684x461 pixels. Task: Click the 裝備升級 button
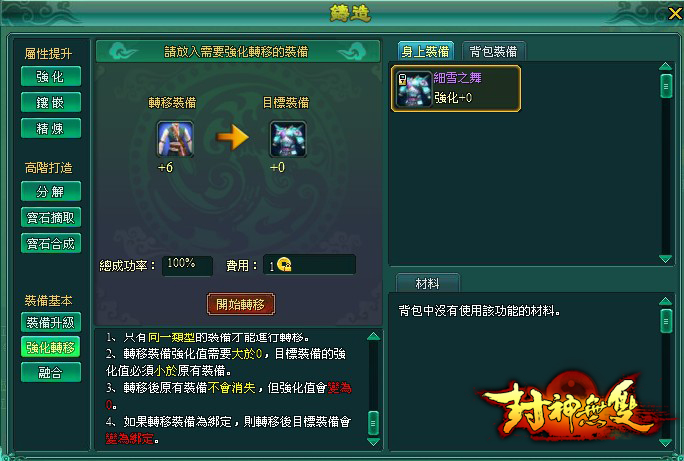[x=51, y=322]
